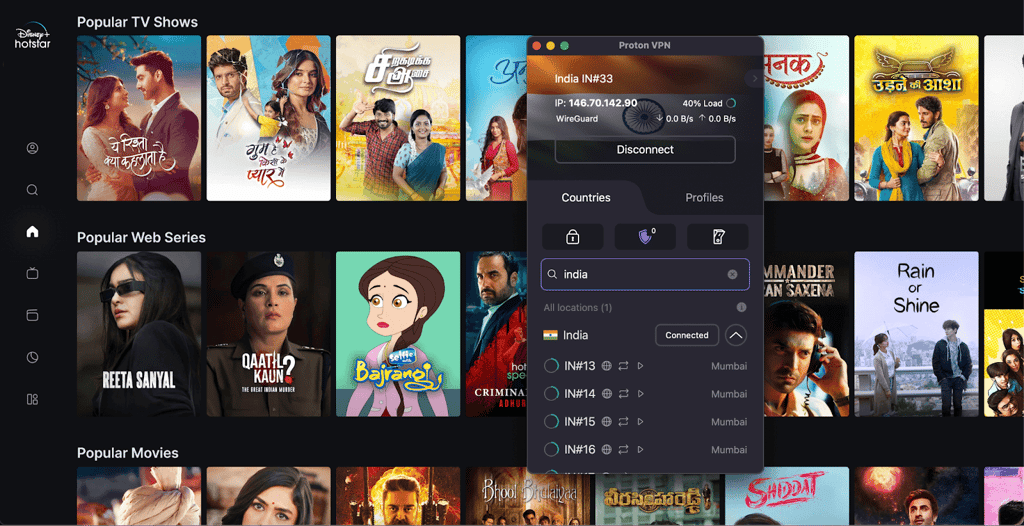Screen dimensions: 1024x526
Task: Open the Ghum Hai Kisikey Pyaar Meiin poster
Action: coord(268,118)
